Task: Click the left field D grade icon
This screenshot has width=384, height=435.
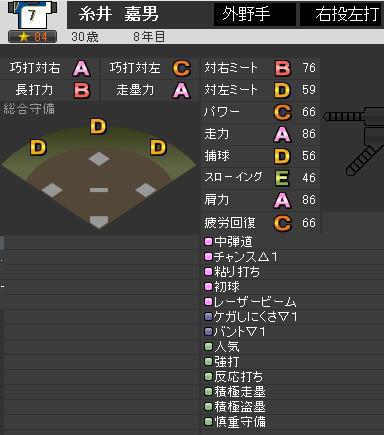Action: pos(38,148)
